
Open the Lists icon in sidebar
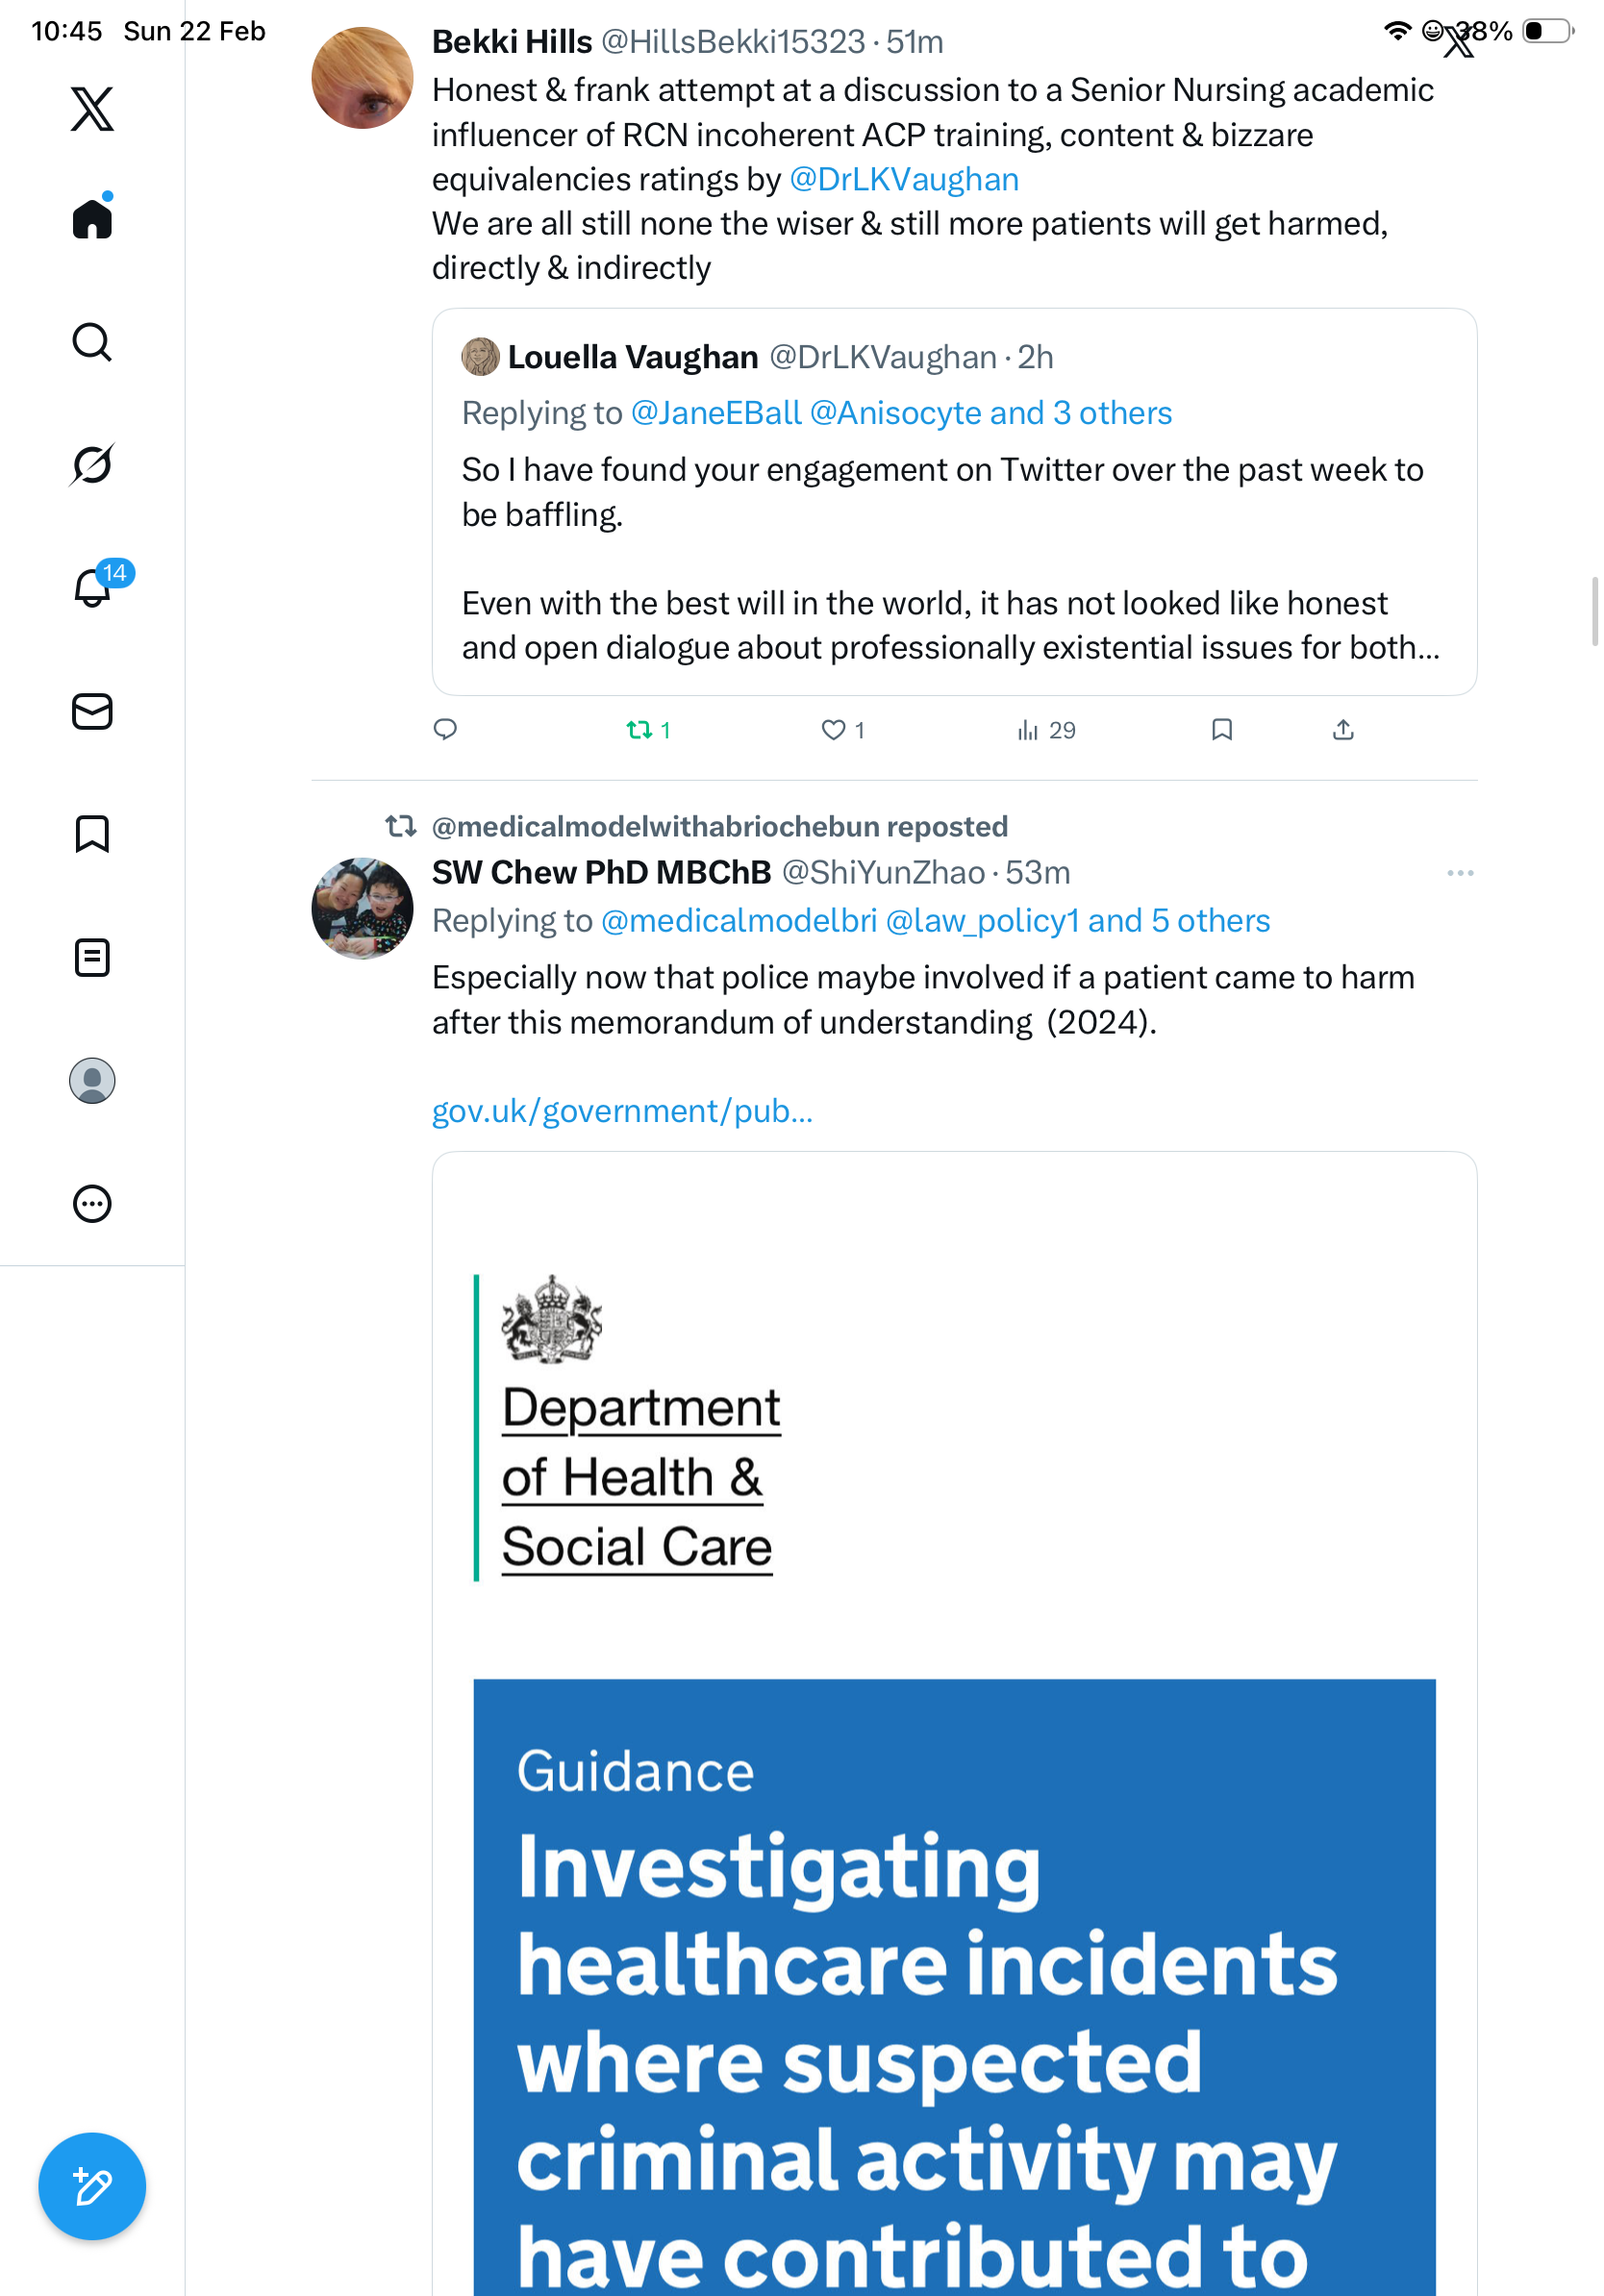click(x=92, y=957)
